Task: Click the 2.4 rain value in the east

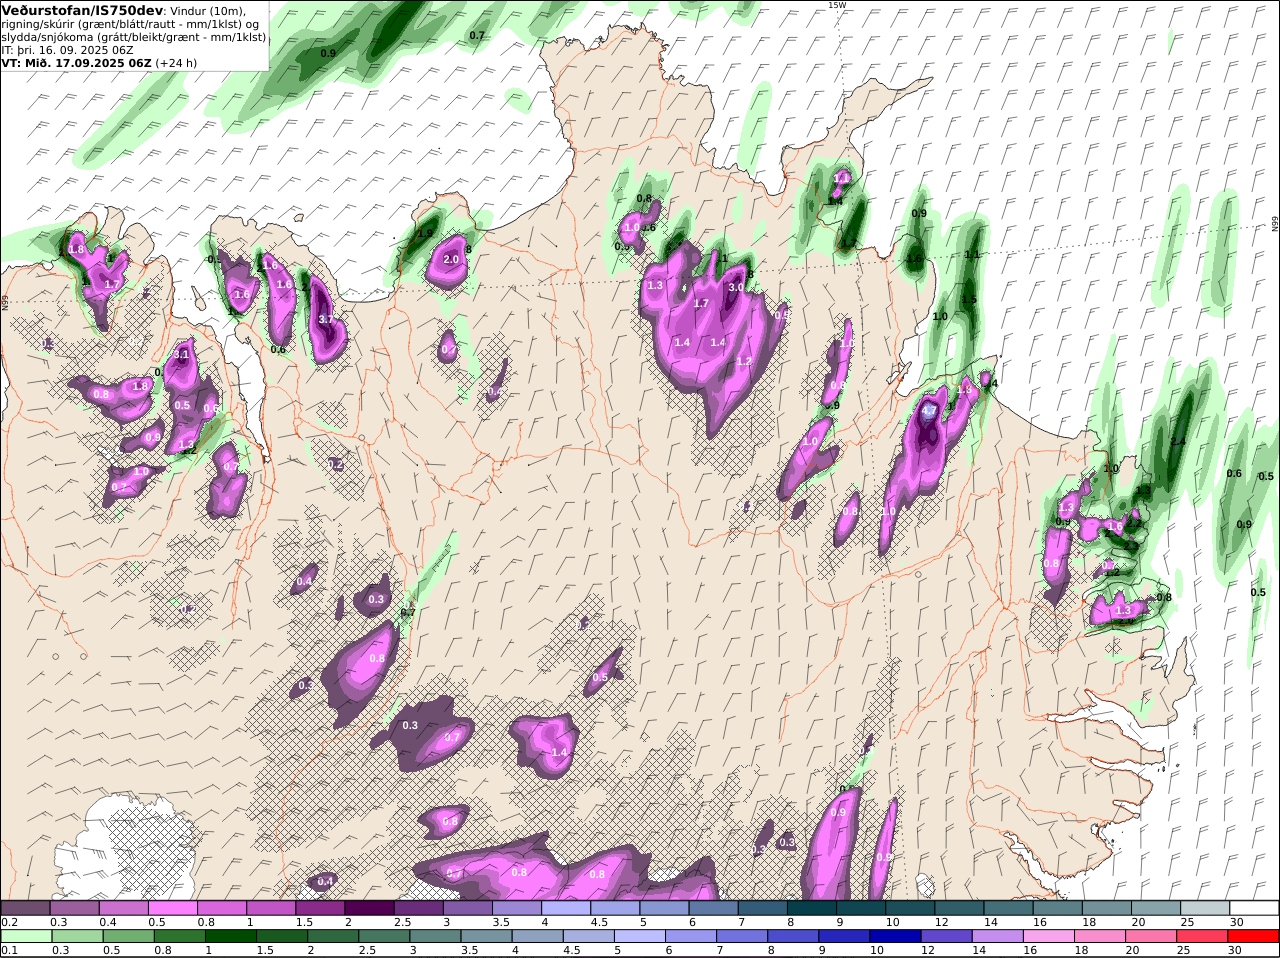Action: click(1178, 441)
